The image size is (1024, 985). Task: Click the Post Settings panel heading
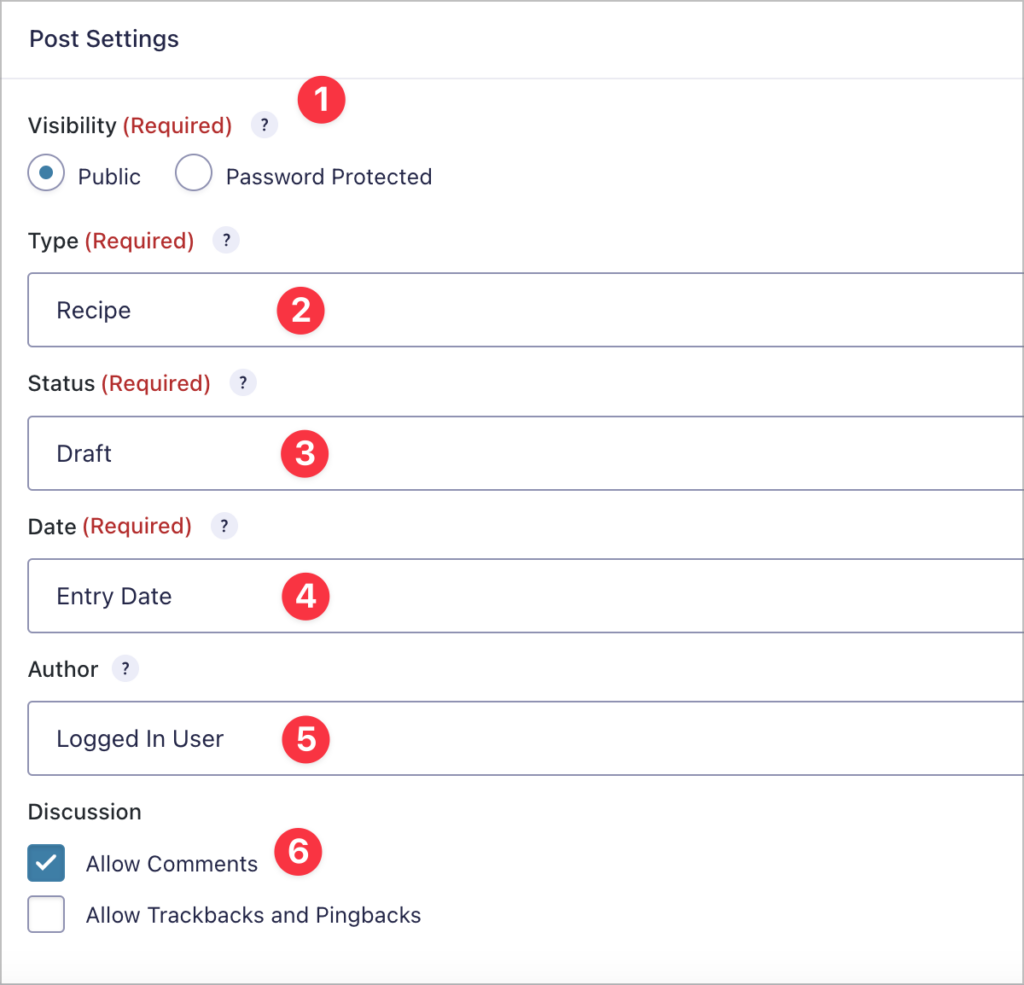pyautogui.click(x=104, y=39)
